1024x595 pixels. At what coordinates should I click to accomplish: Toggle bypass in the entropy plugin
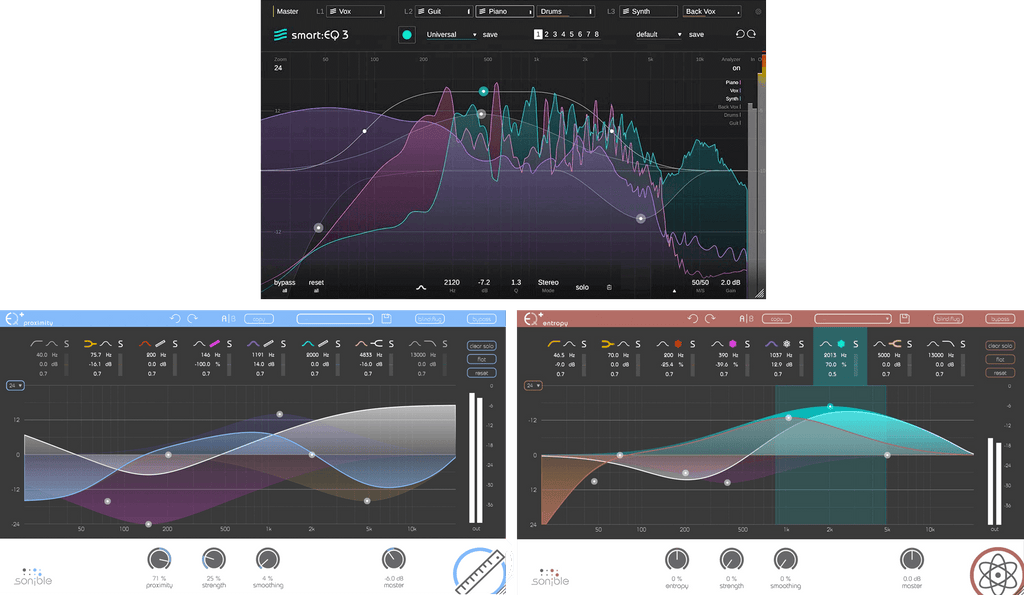tap(999, 319)
